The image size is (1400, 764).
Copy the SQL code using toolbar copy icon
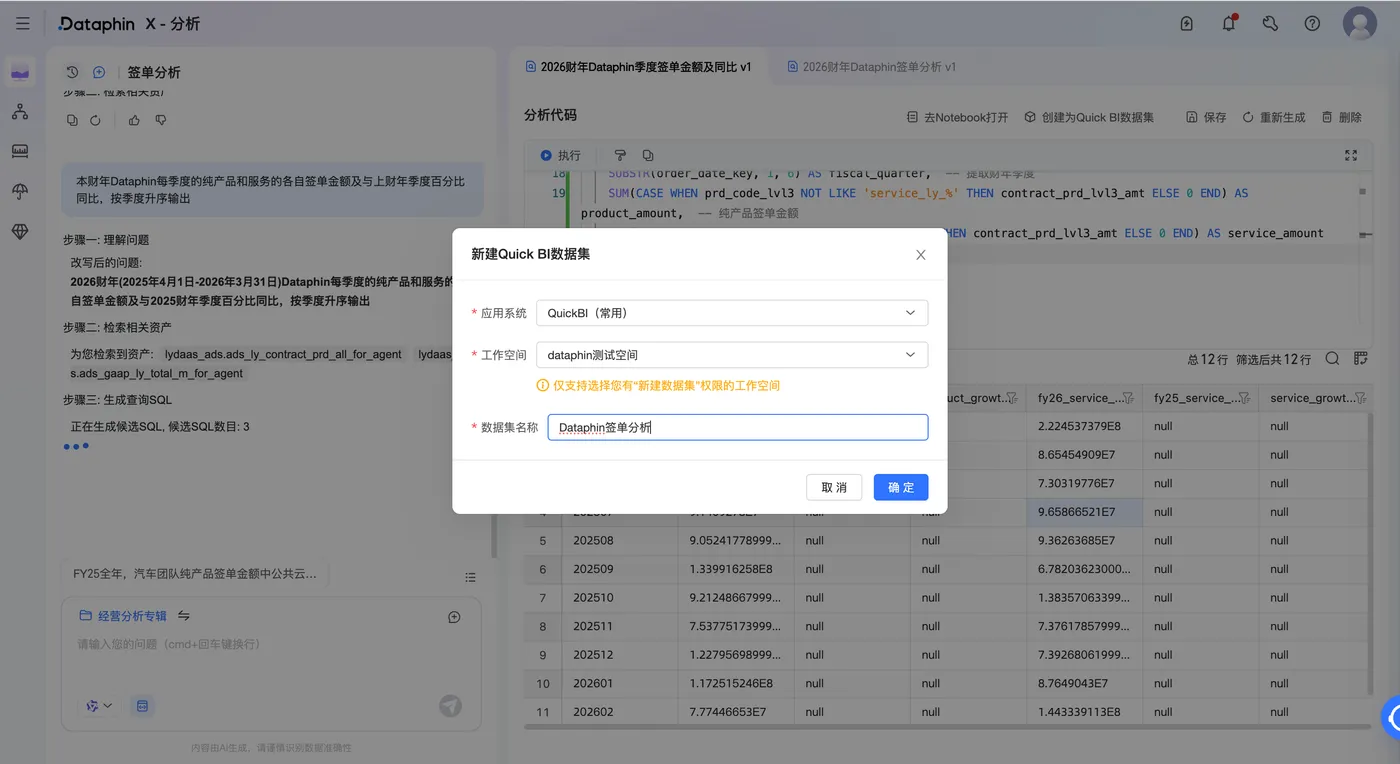[x=648, y=155]
